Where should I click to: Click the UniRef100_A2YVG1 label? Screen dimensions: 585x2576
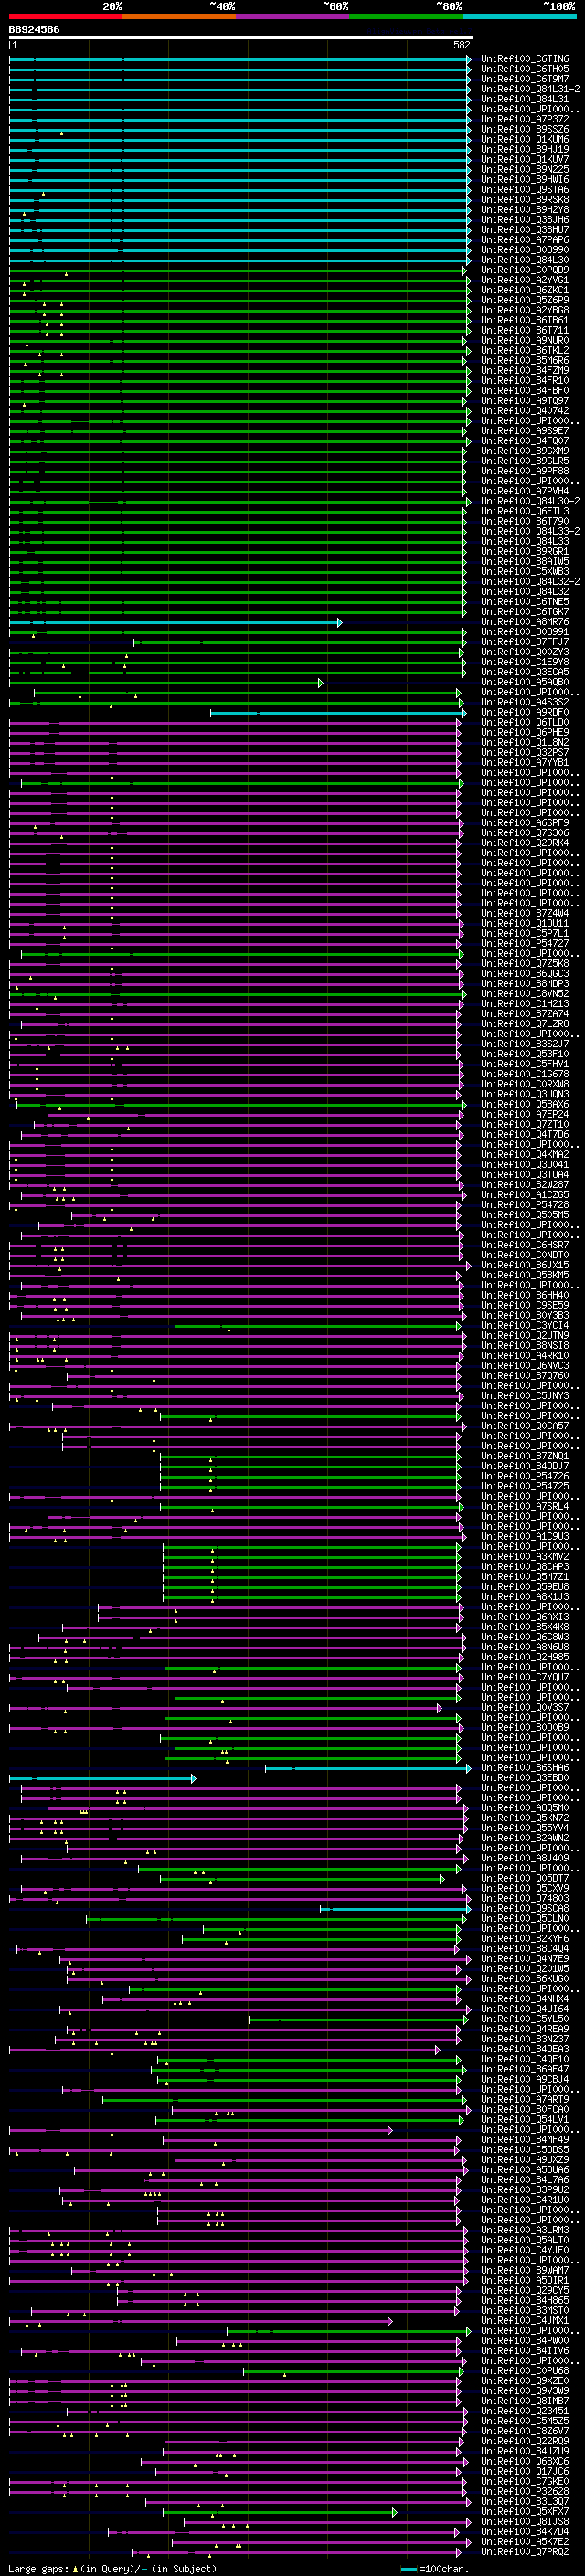click(x=525, y=280)
